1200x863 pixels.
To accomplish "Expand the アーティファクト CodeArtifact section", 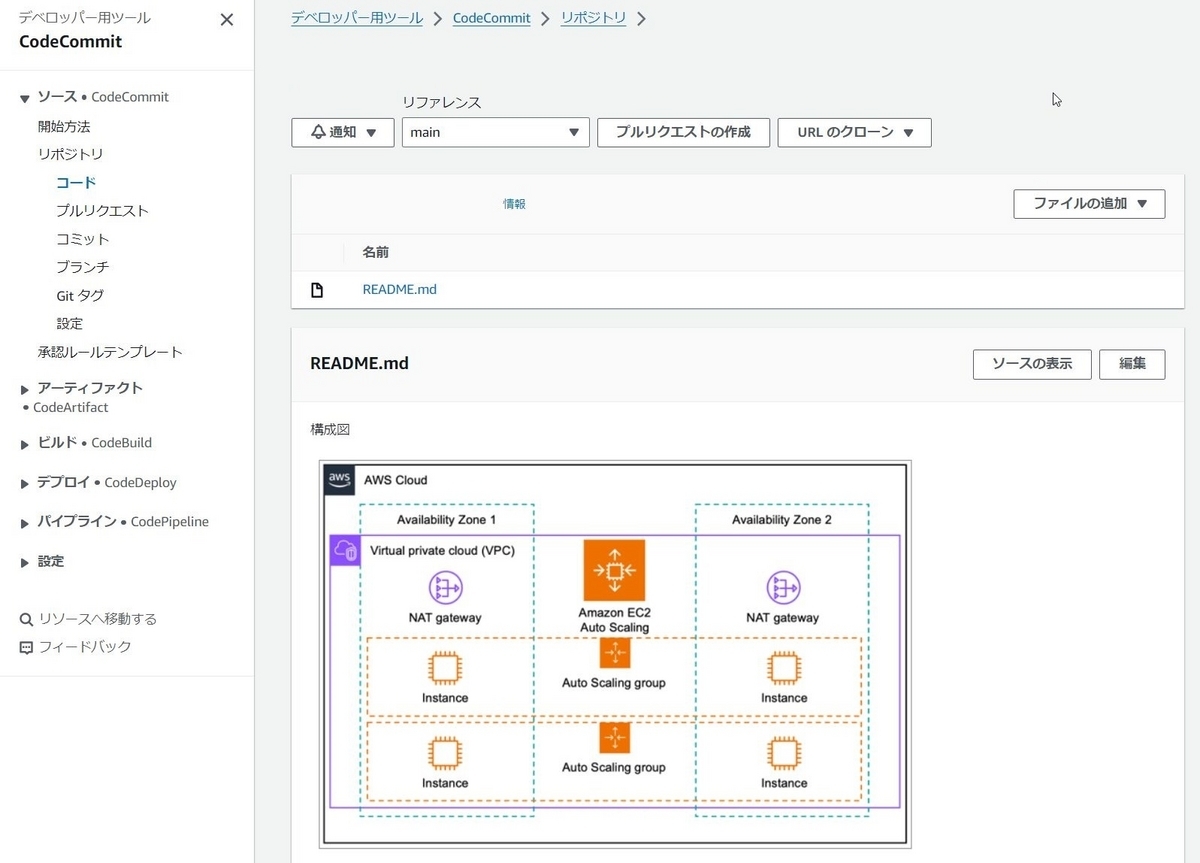I will (x=25, y=389).
